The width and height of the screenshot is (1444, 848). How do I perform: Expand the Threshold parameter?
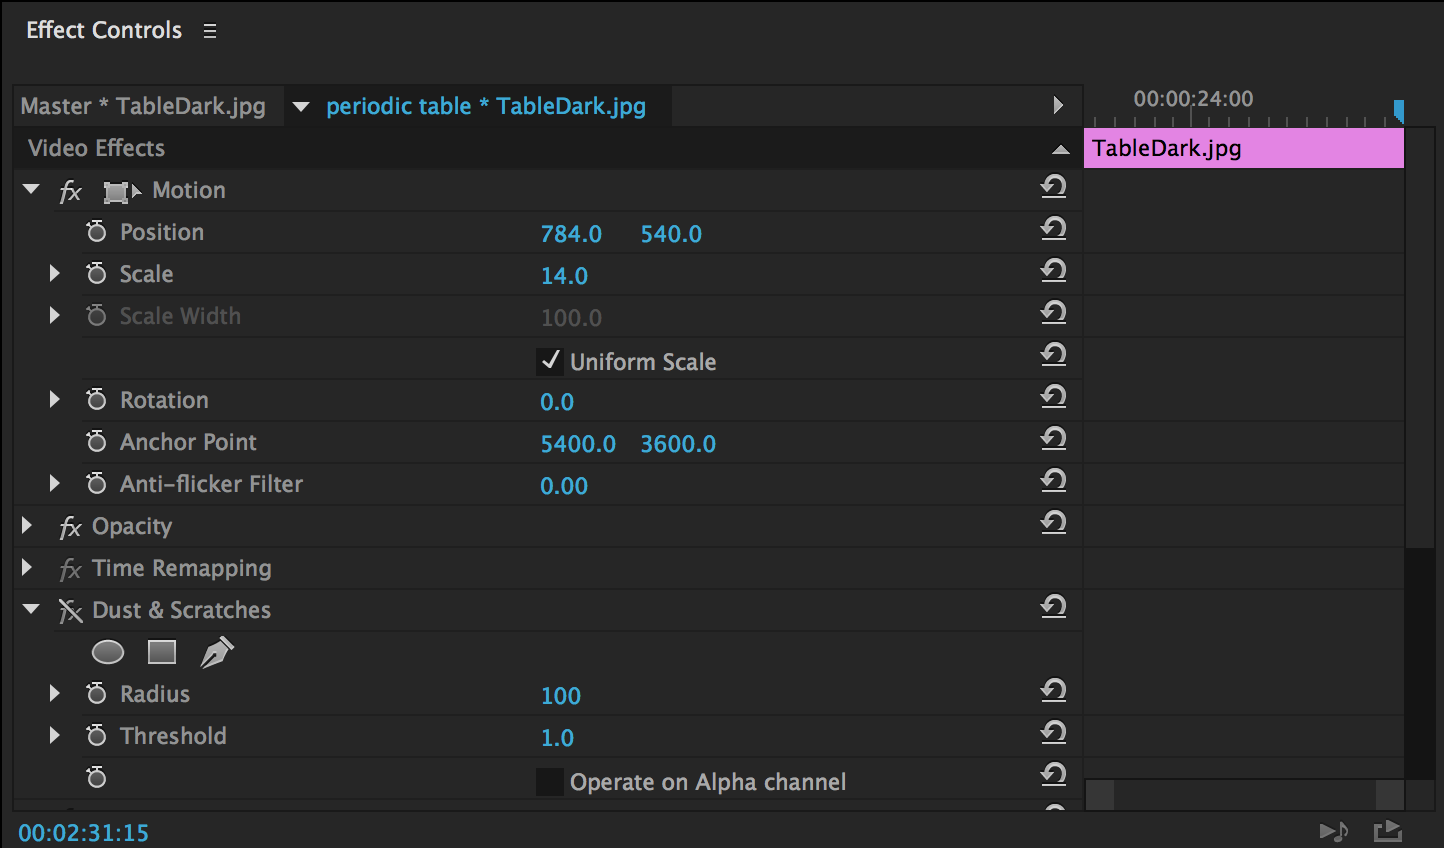pos(55,735)
